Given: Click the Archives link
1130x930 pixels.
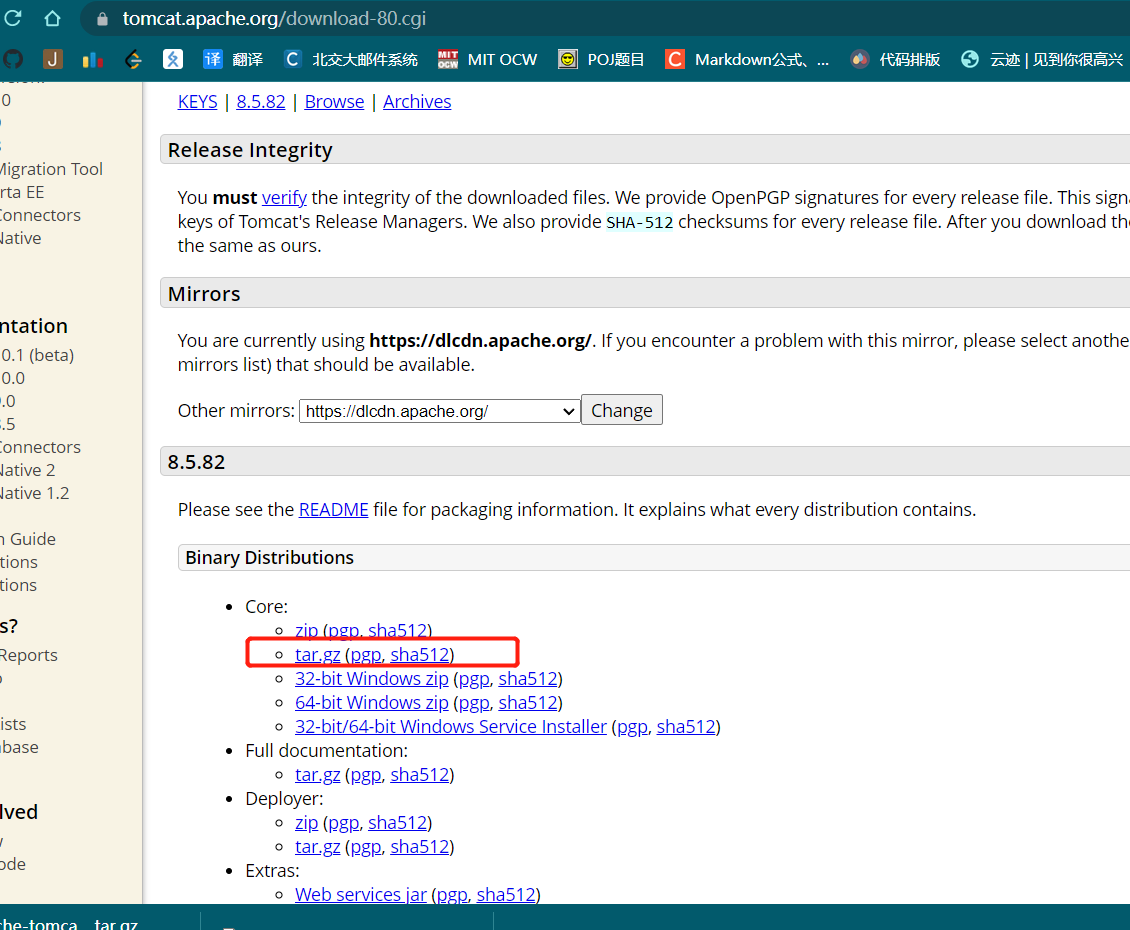Looking at the screenshot, I should click(417, 102).
